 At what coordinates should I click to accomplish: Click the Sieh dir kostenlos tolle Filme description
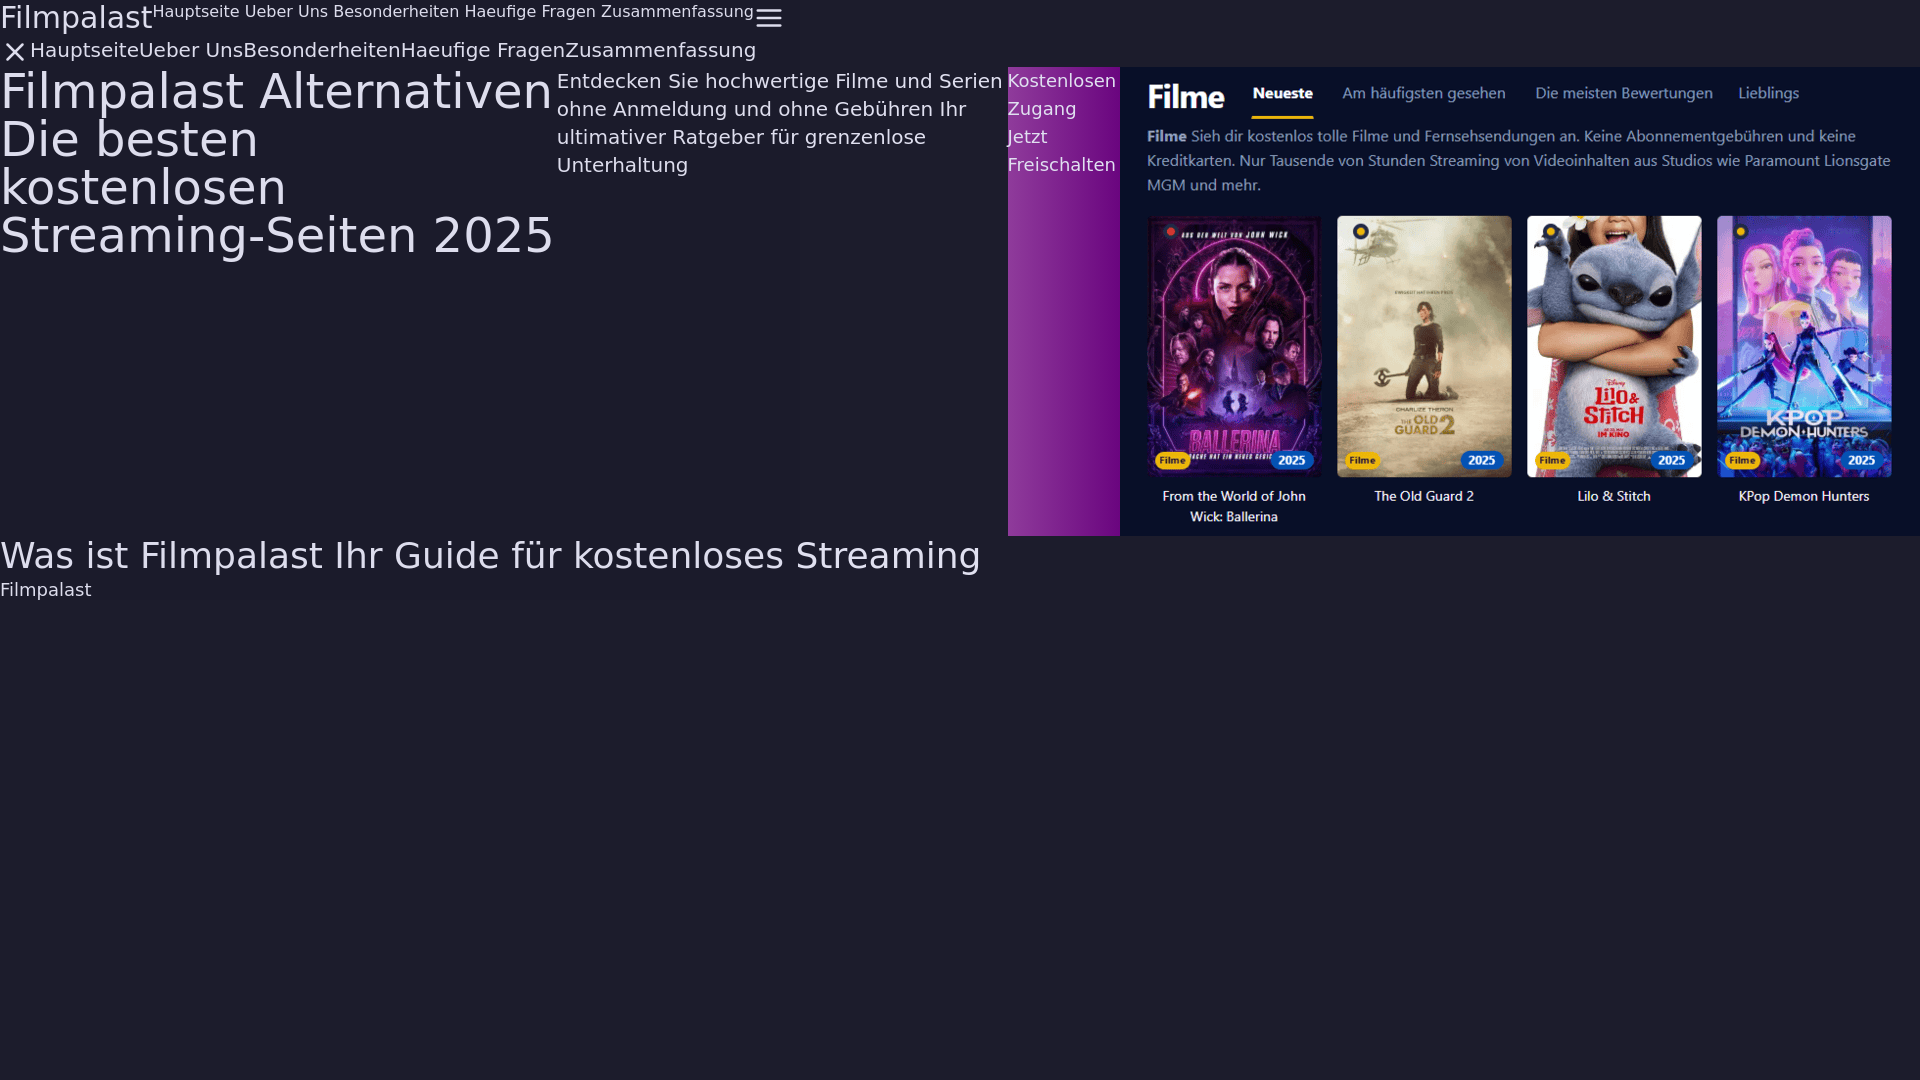click(x=1519, y=161)
